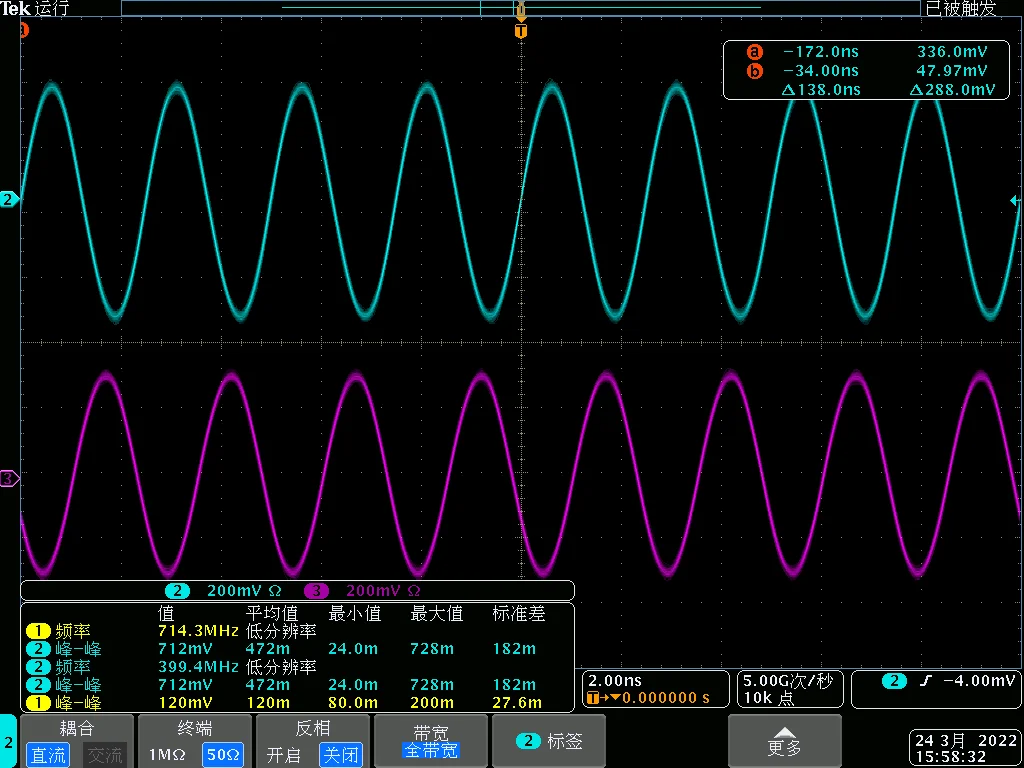Click the cyan 200mV channel 2 scale
This screenshot has width=1024, height=768.
tap(244, 591)
